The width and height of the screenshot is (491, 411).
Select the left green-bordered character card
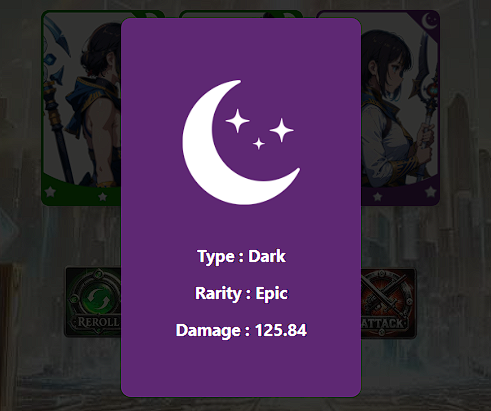81,108
